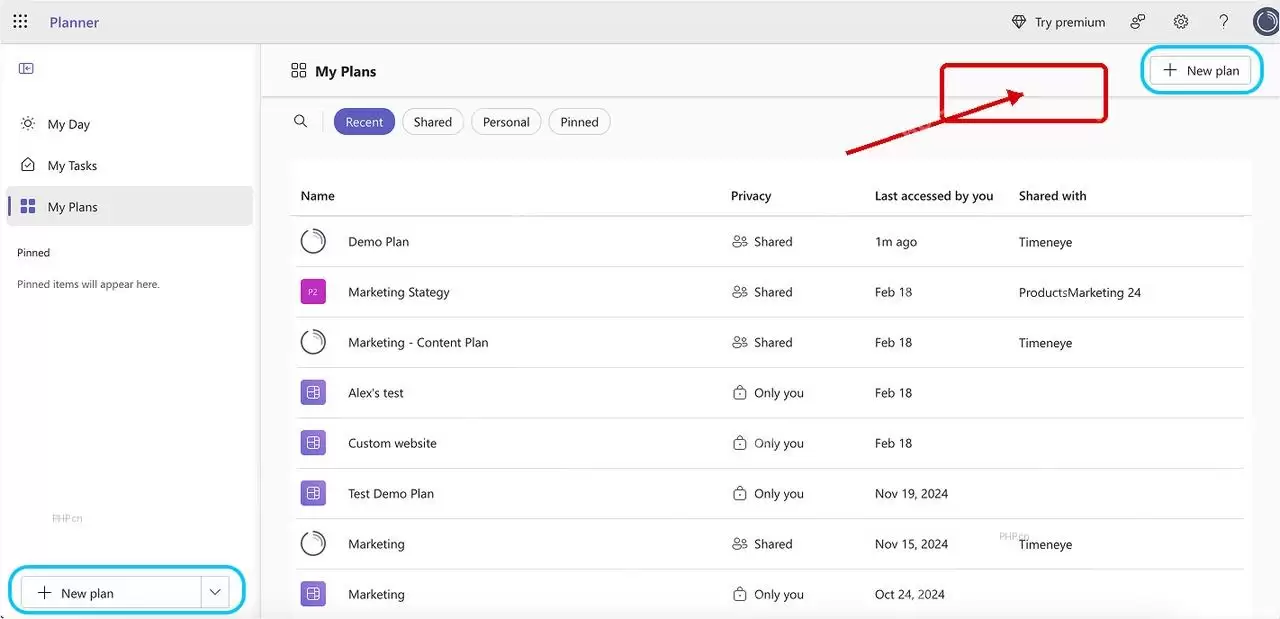Screen dimensions: 1280x619
Task: Click New plan button in sidebar
Action: click(111, 593)
